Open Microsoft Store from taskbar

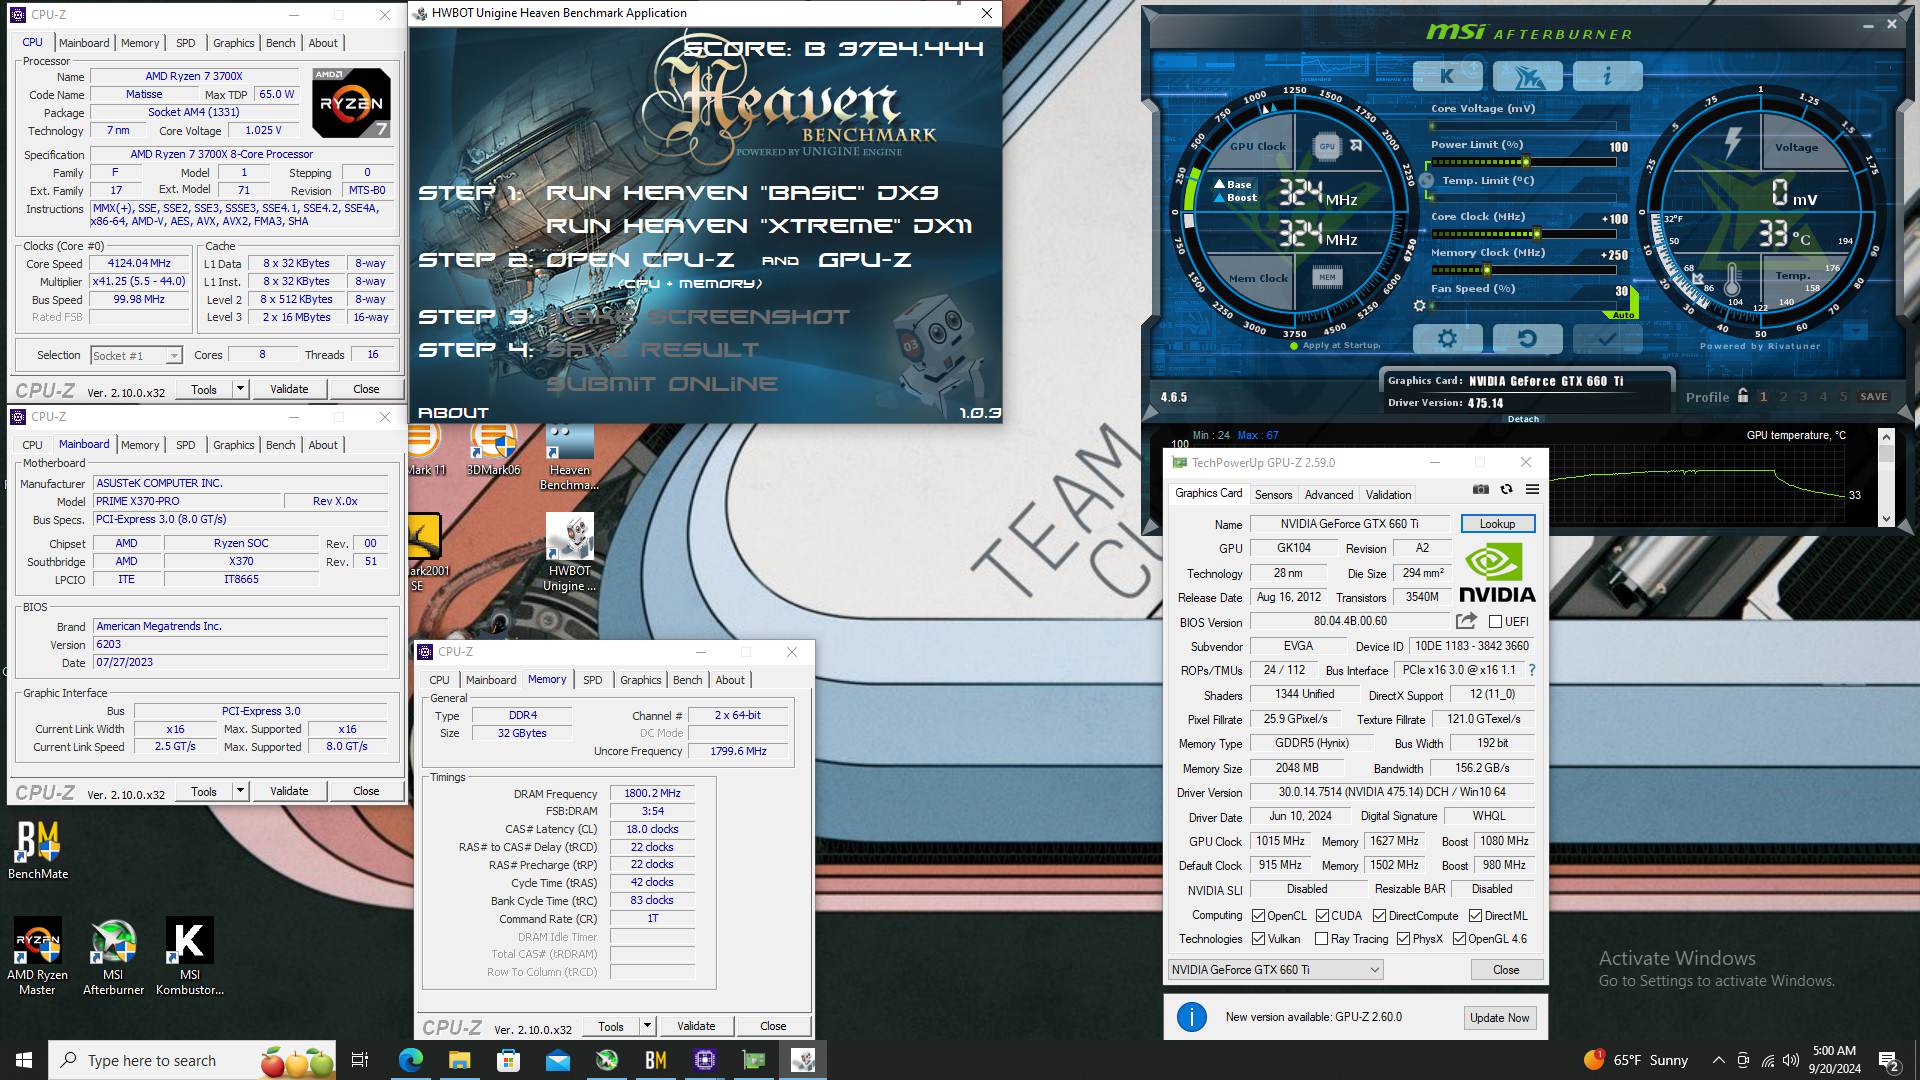click(x=508, y=1060)
